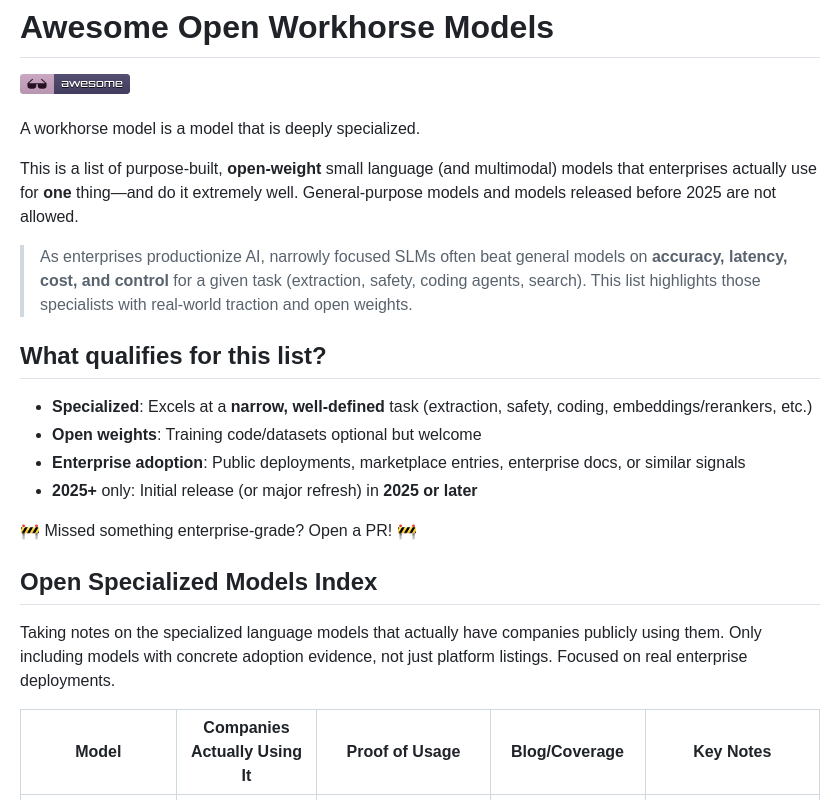Select the Enterprise adoption bullet item

[x=127, y=462]
